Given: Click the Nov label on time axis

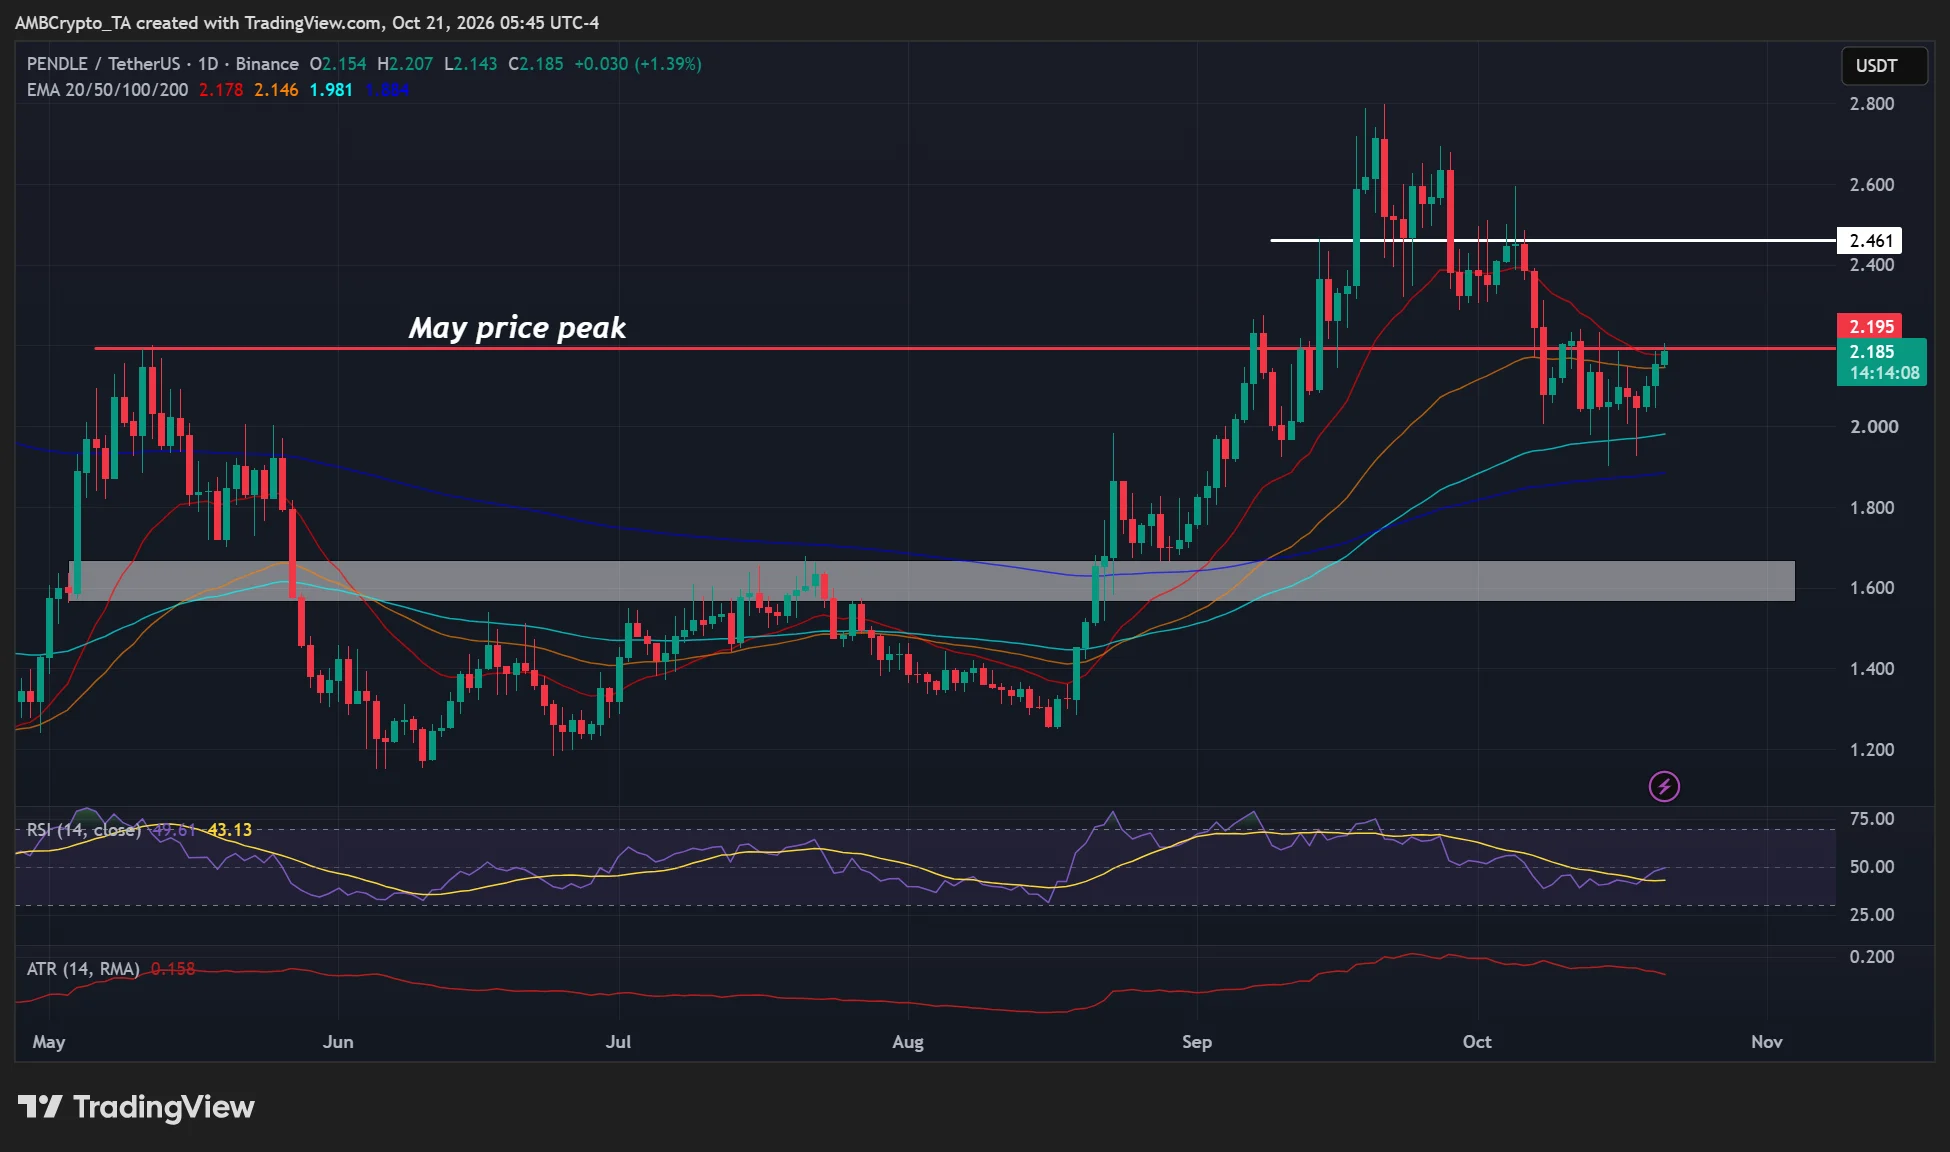Looking at the screenshot, I should pos(1767,1042).
